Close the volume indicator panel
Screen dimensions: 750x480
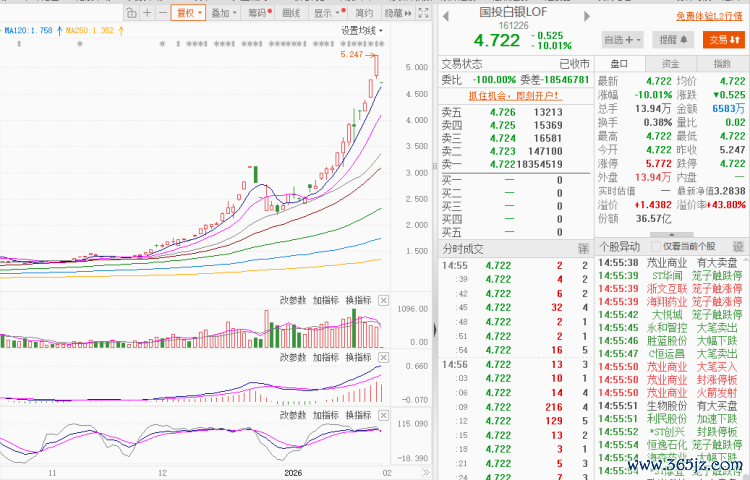383,301
